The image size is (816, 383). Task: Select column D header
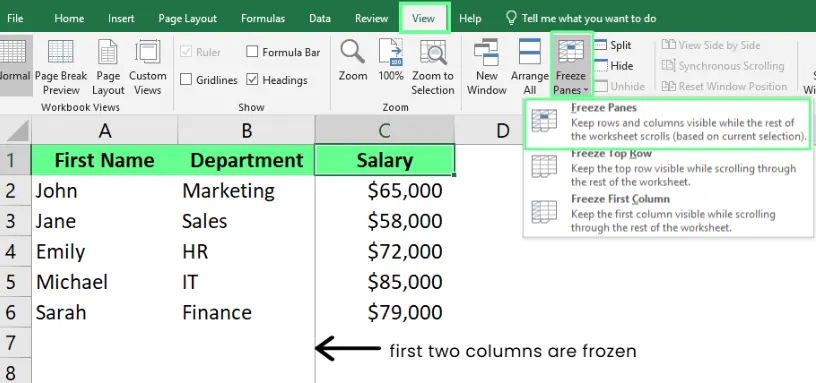click(x=502, y=130)
